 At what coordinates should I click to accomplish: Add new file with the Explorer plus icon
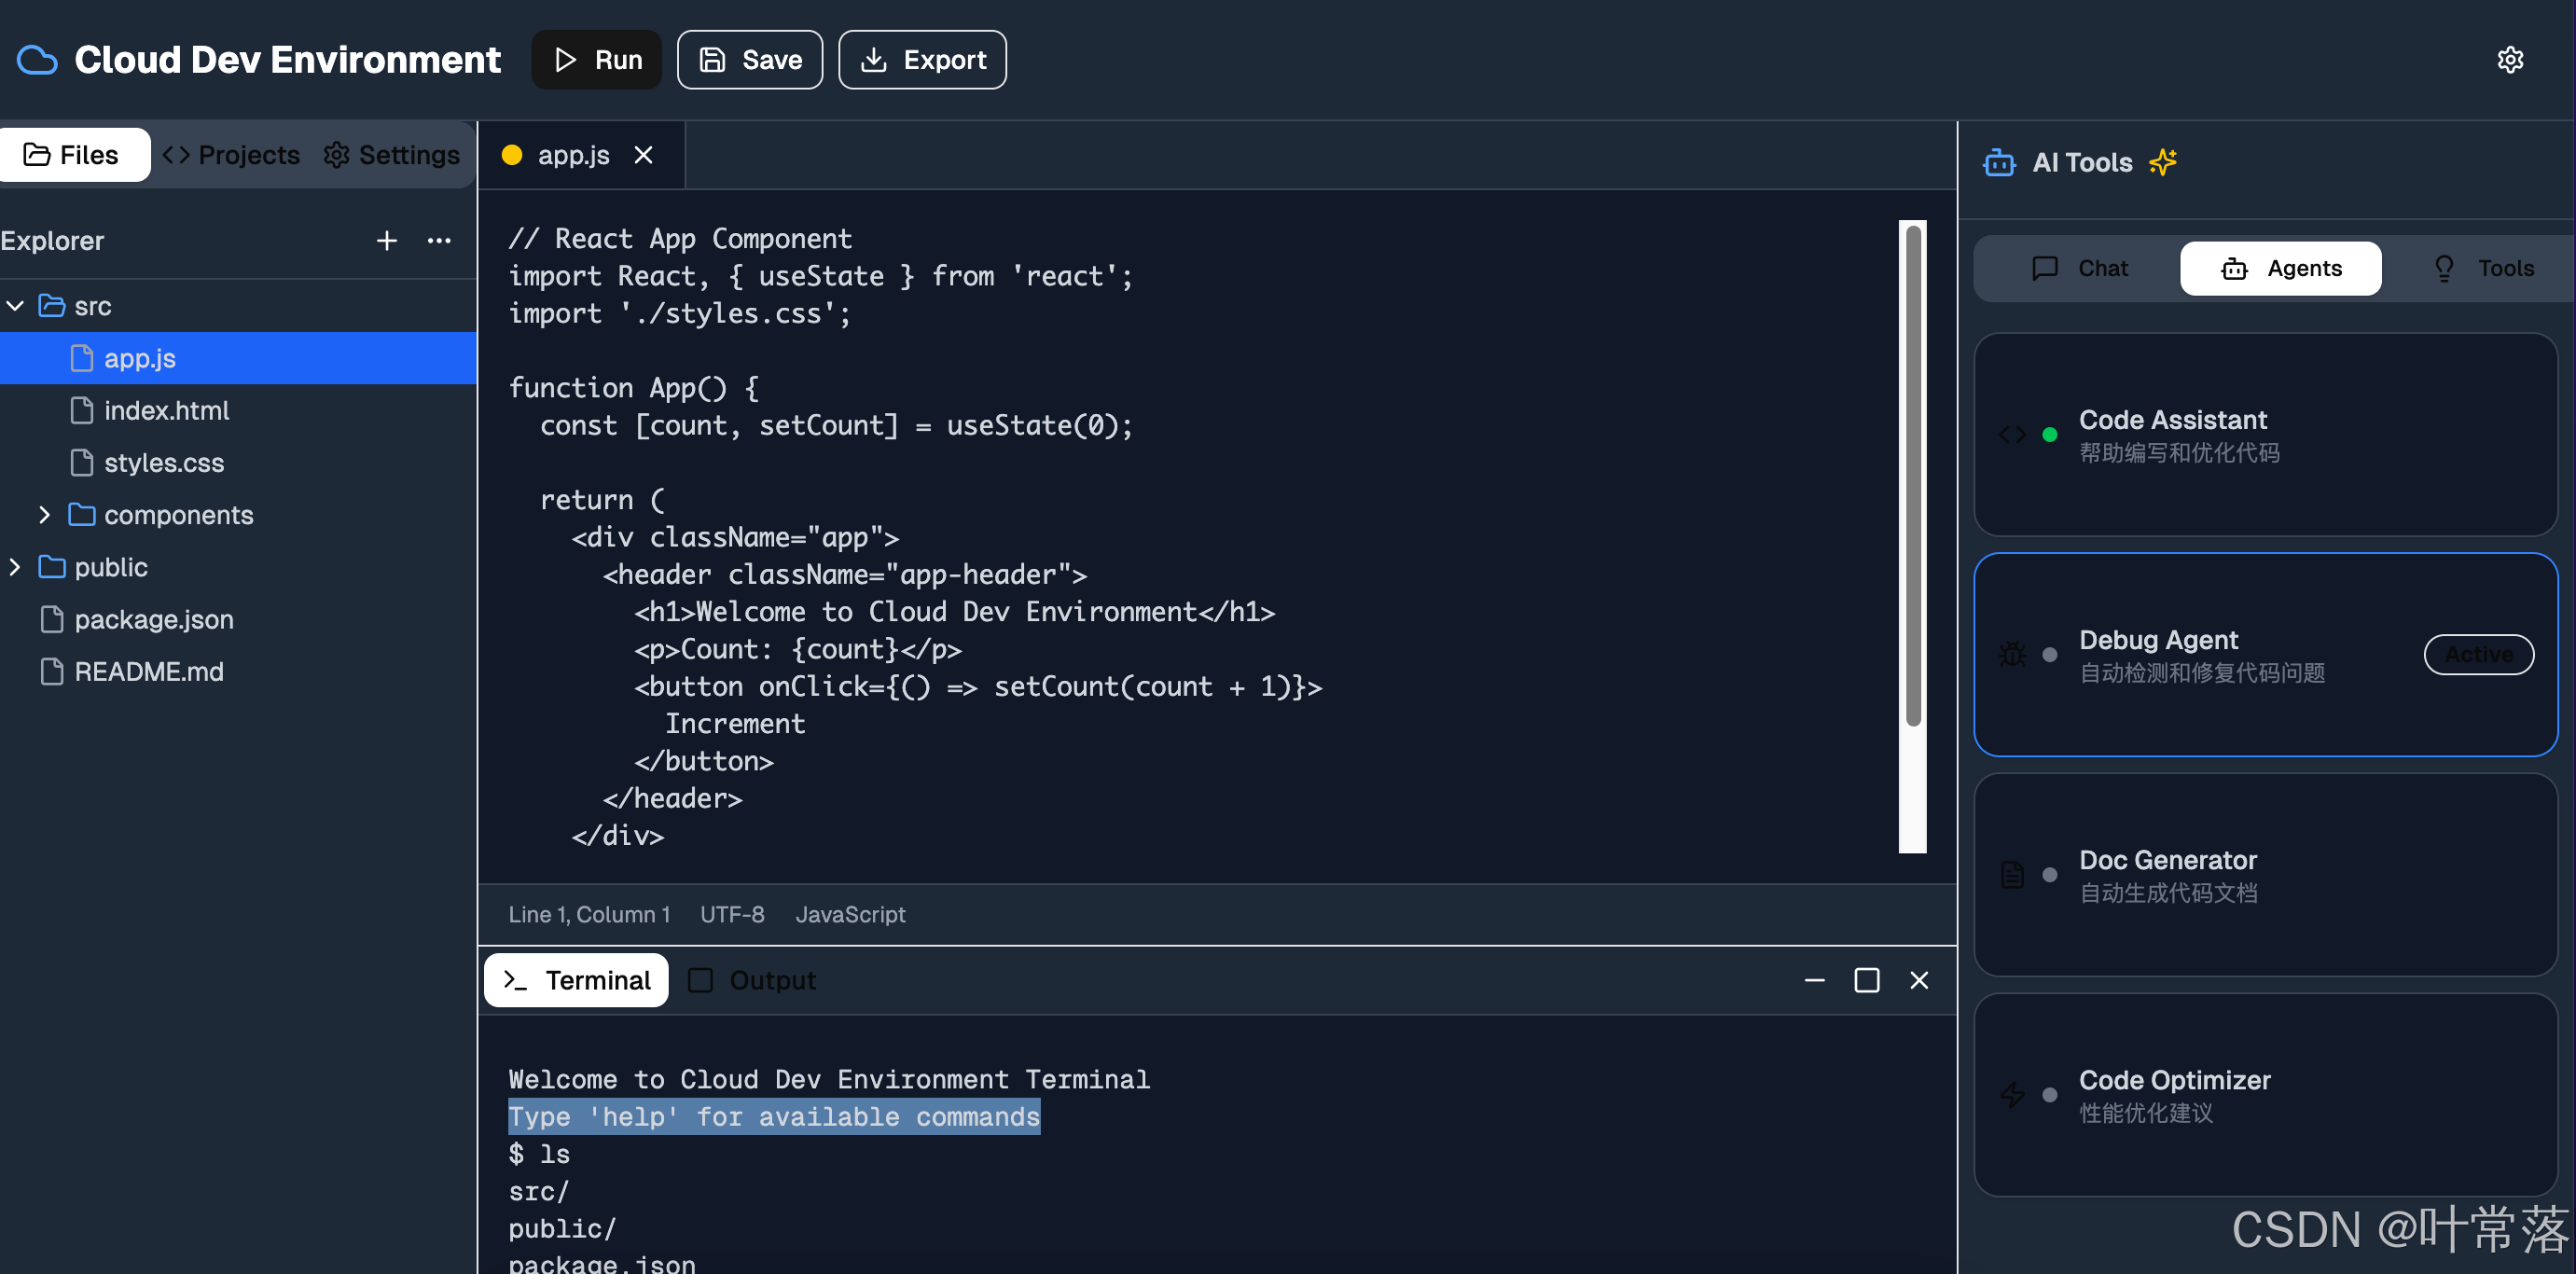tap(387, 241)
